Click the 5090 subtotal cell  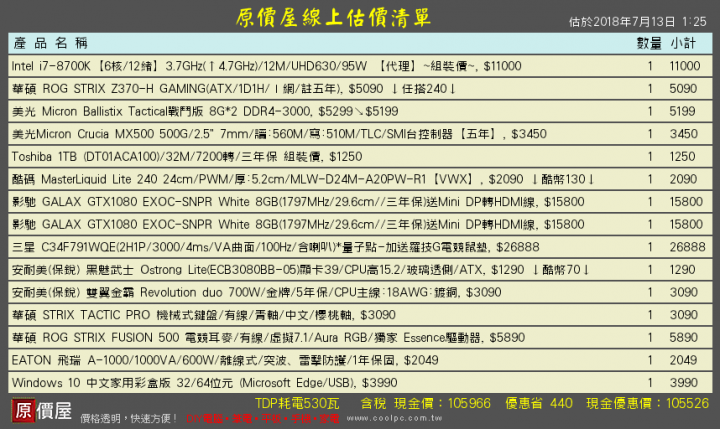(683, 89)
